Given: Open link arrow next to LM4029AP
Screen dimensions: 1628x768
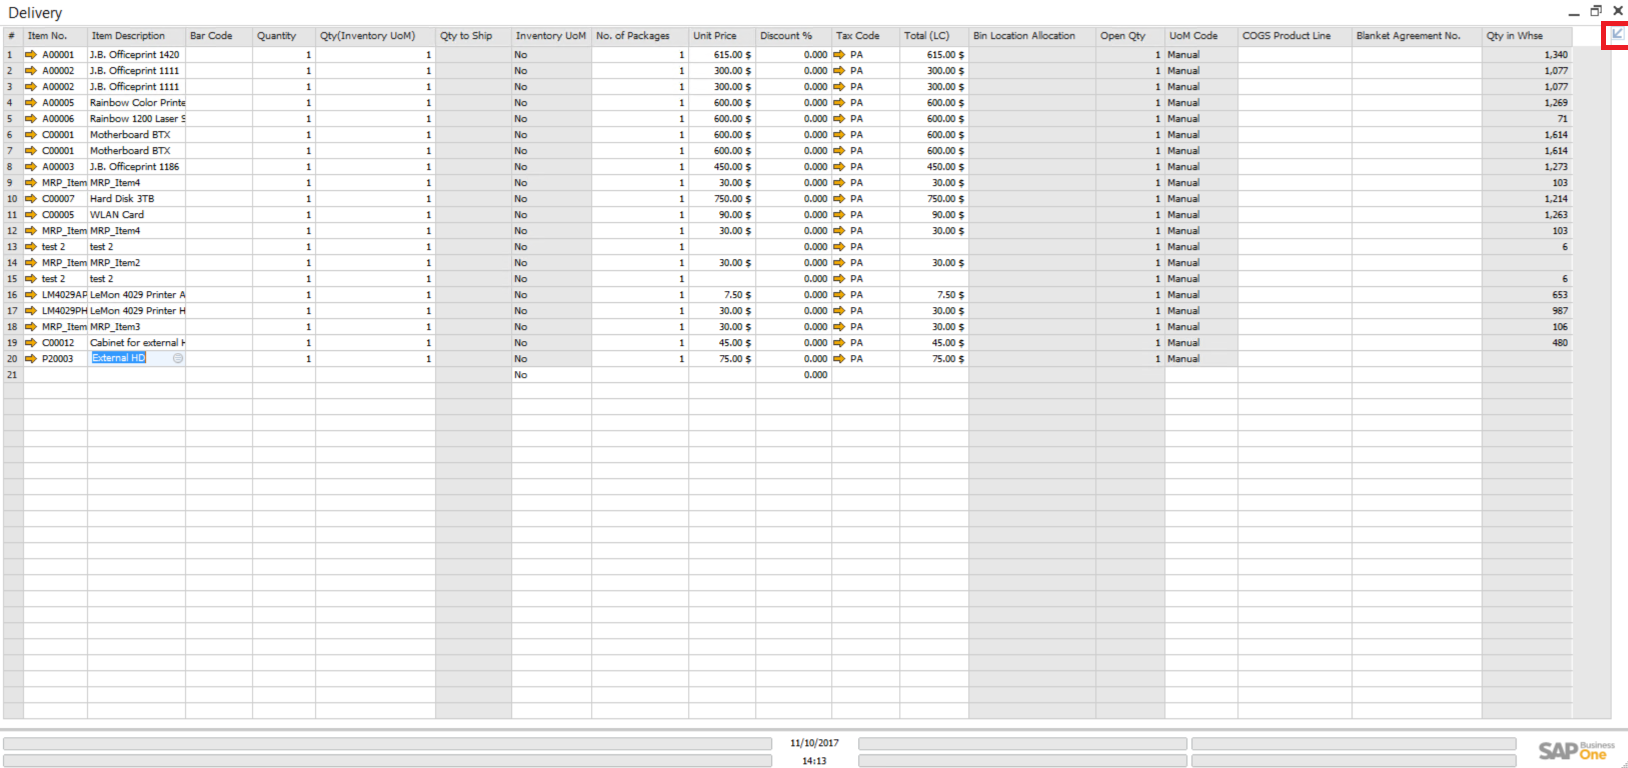Looking at the screenshot, I should 31,295.
